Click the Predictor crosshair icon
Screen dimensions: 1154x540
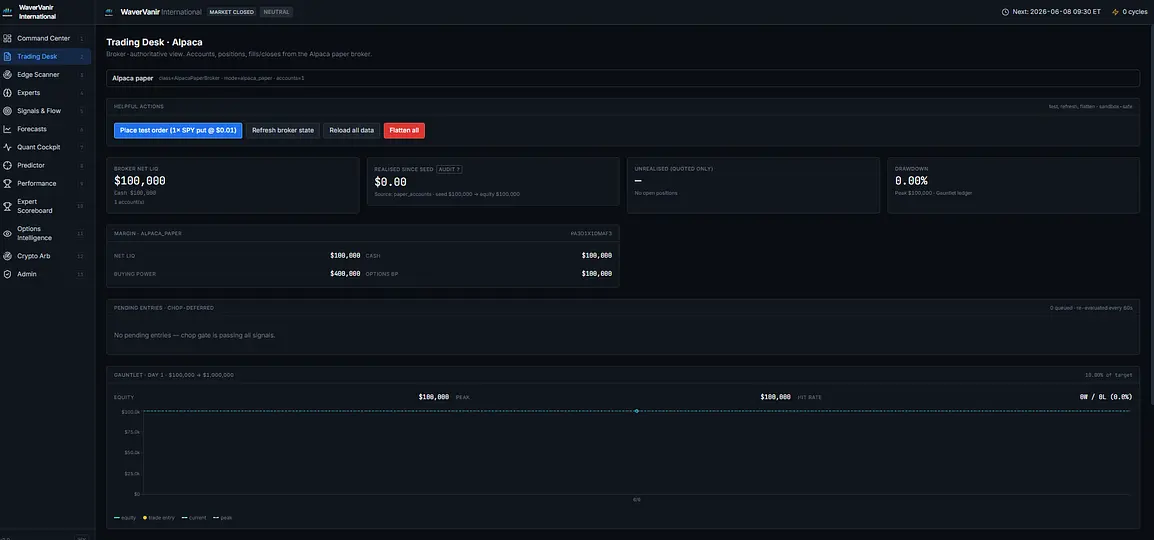click(7, 166)
